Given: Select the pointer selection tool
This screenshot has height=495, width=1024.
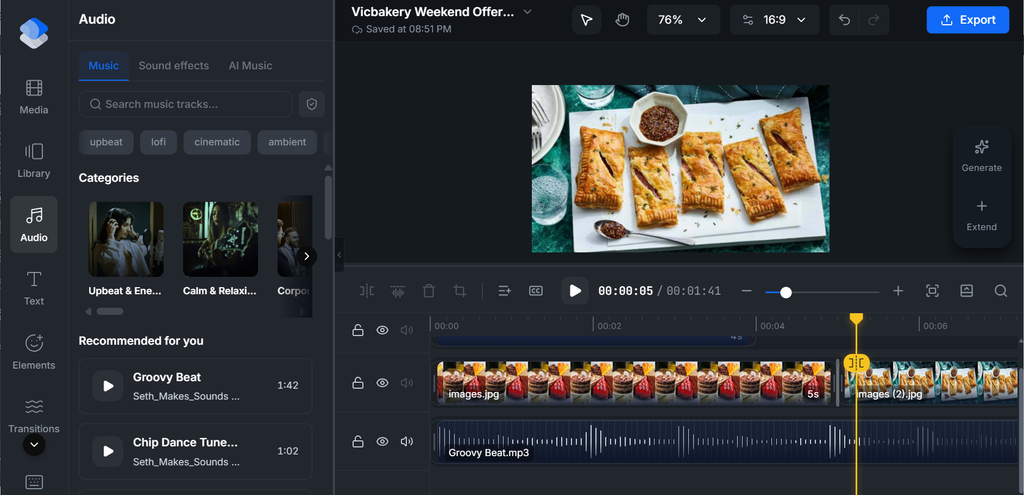Looking at the screenshot, I should click(x=586, y=20).
